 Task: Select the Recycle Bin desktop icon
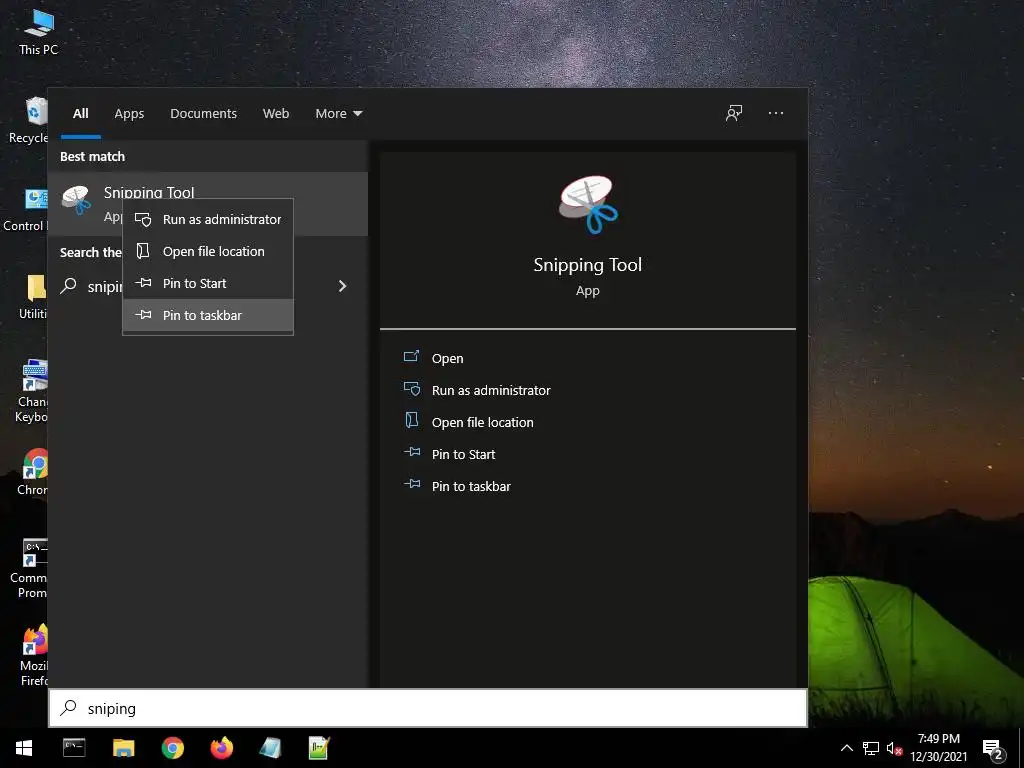[28, 121]
